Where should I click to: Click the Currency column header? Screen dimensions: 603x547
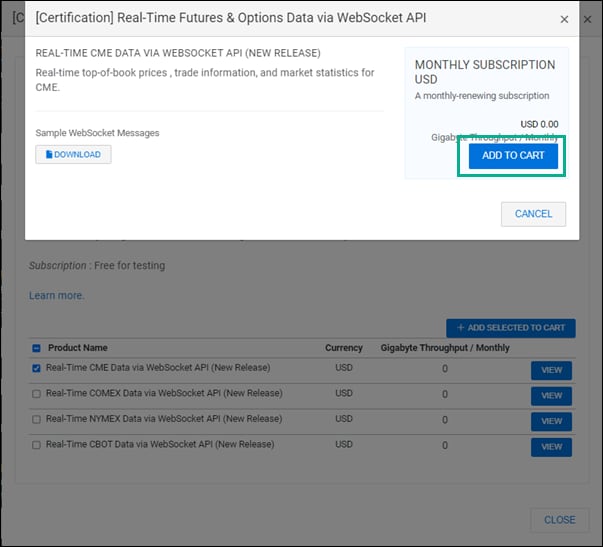(x=343, y=348)
